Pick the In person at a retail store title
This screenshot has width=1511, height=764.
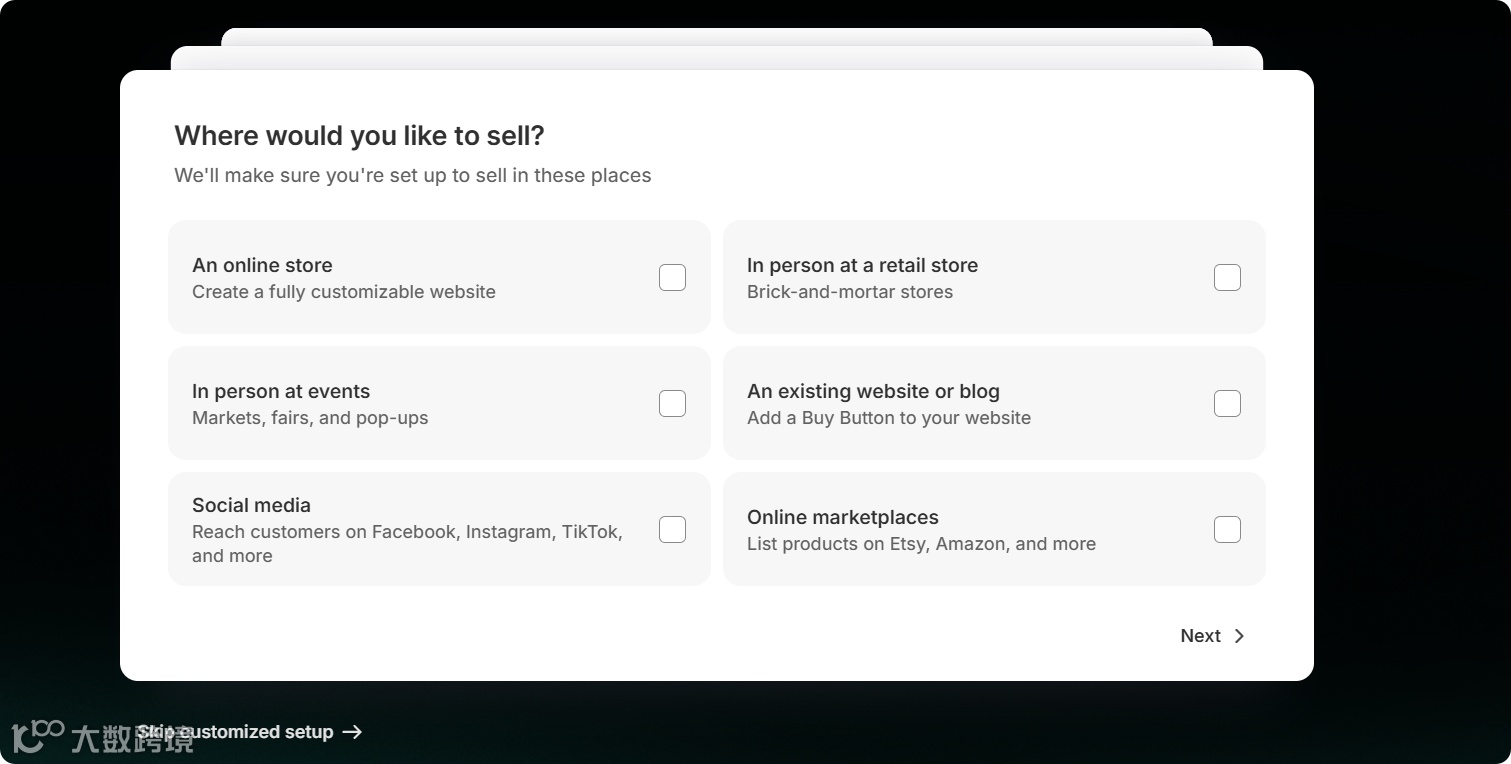(x=862, y=265)
